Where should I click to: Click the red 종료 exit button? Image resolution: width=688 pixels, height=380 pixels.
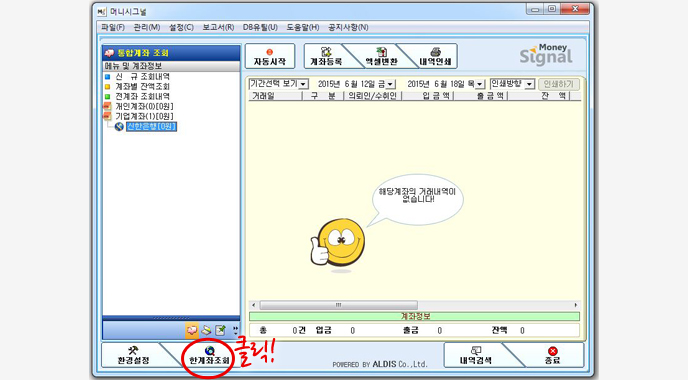click(552, 355)
